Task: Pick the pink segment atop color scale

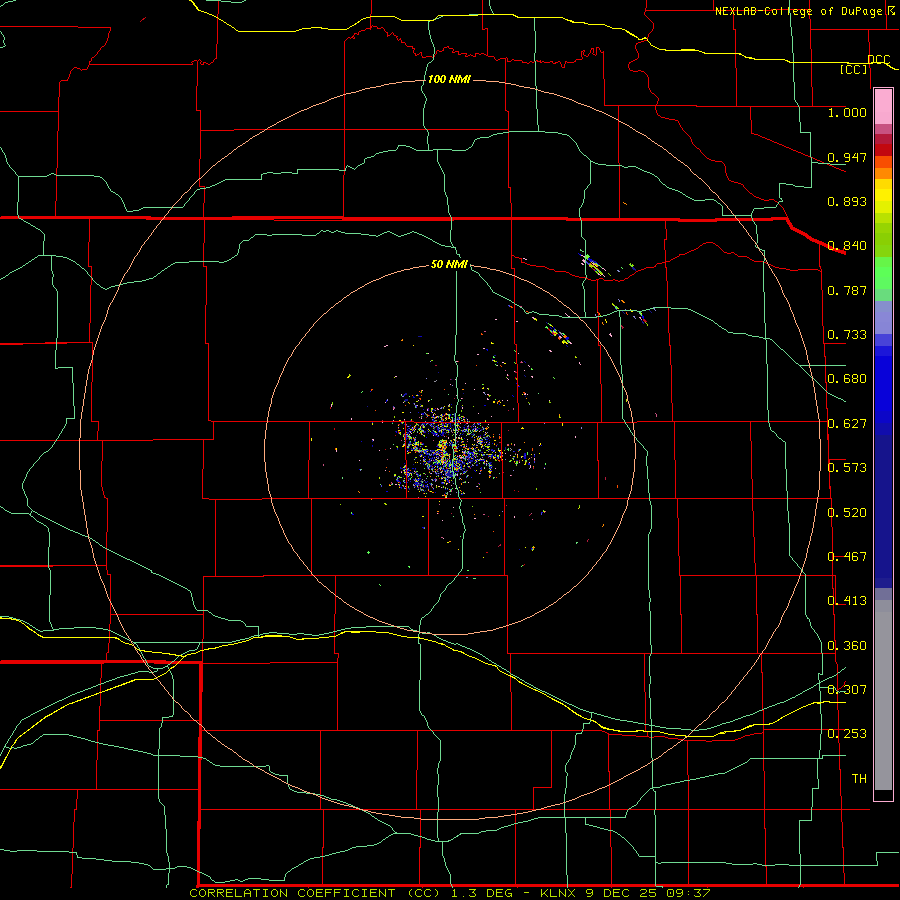Action: coord(883,107)
